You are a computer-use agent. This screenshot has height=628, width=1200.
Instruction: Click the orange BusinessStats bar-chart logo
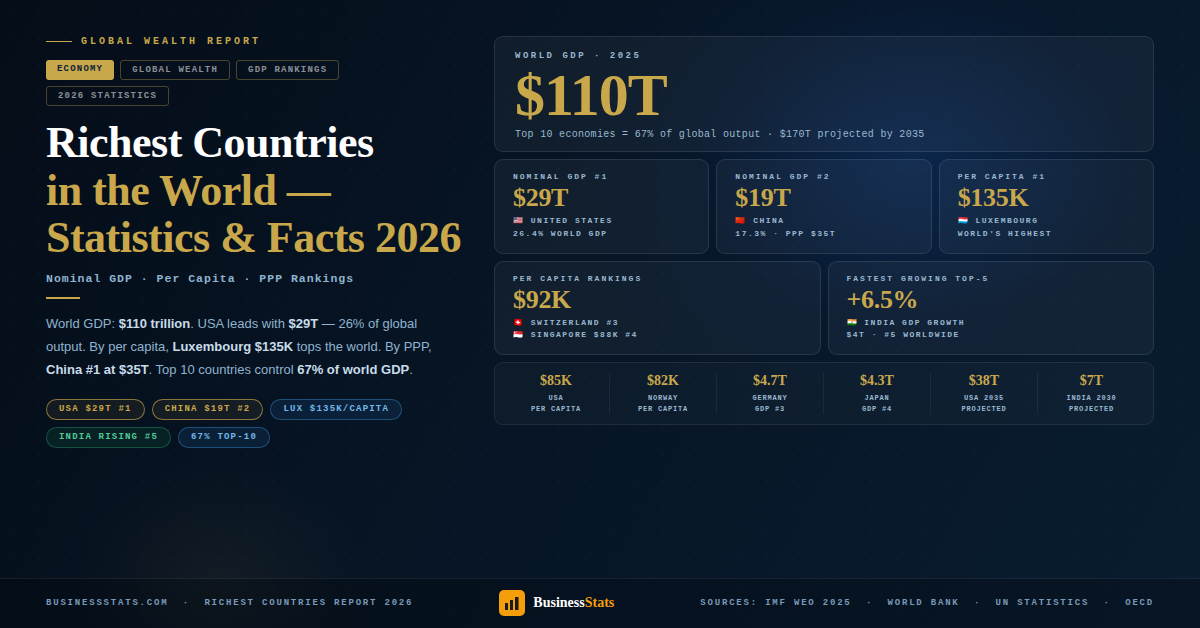tap(511, 602)
